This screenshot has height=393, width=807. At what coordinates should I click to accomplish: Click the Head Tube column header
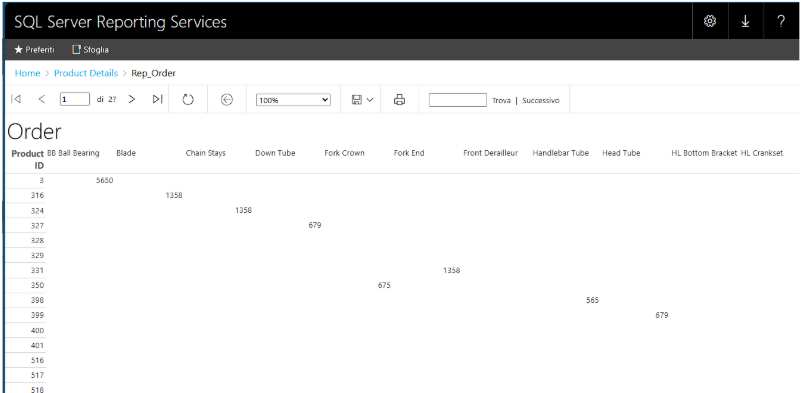click(x=621, y=153)
